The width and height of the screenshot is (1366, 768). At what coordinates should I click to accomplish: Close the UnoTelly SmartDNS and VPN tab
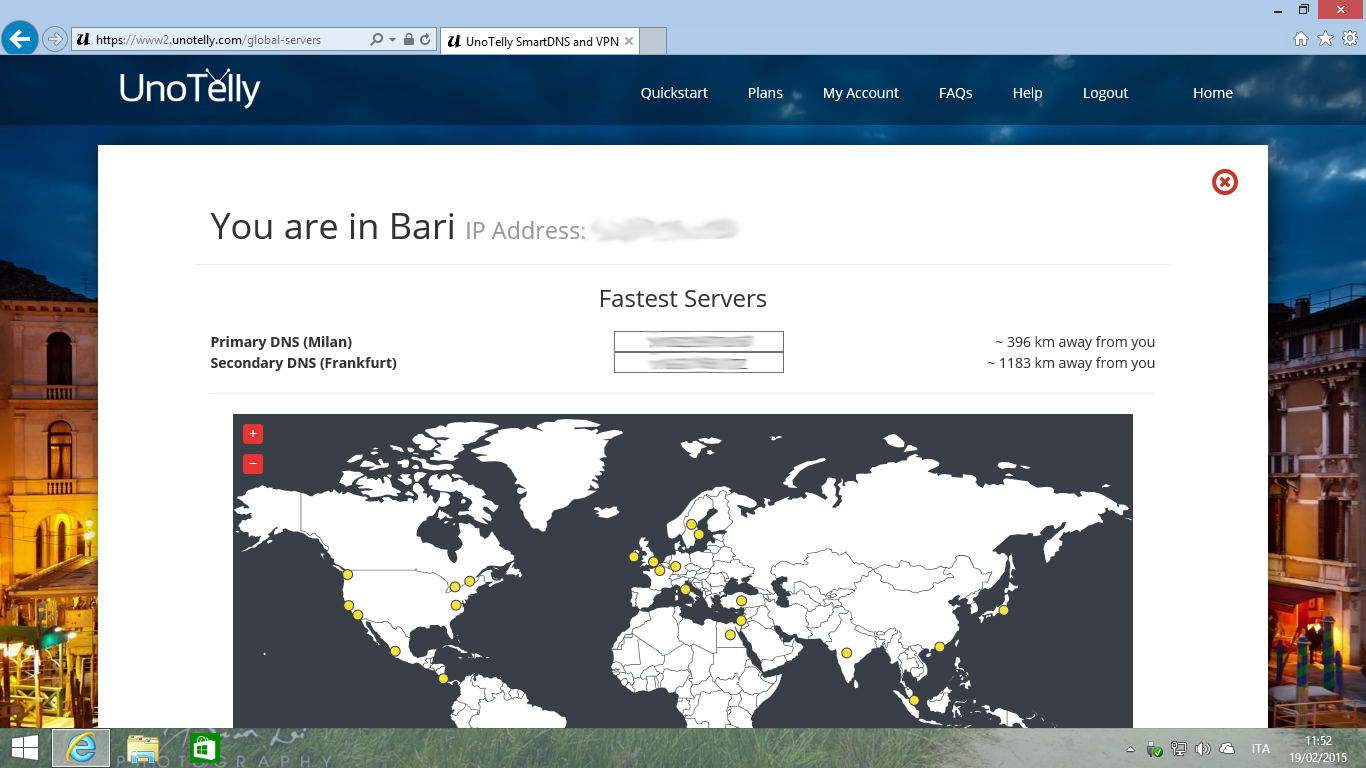[x=628, y=41]
